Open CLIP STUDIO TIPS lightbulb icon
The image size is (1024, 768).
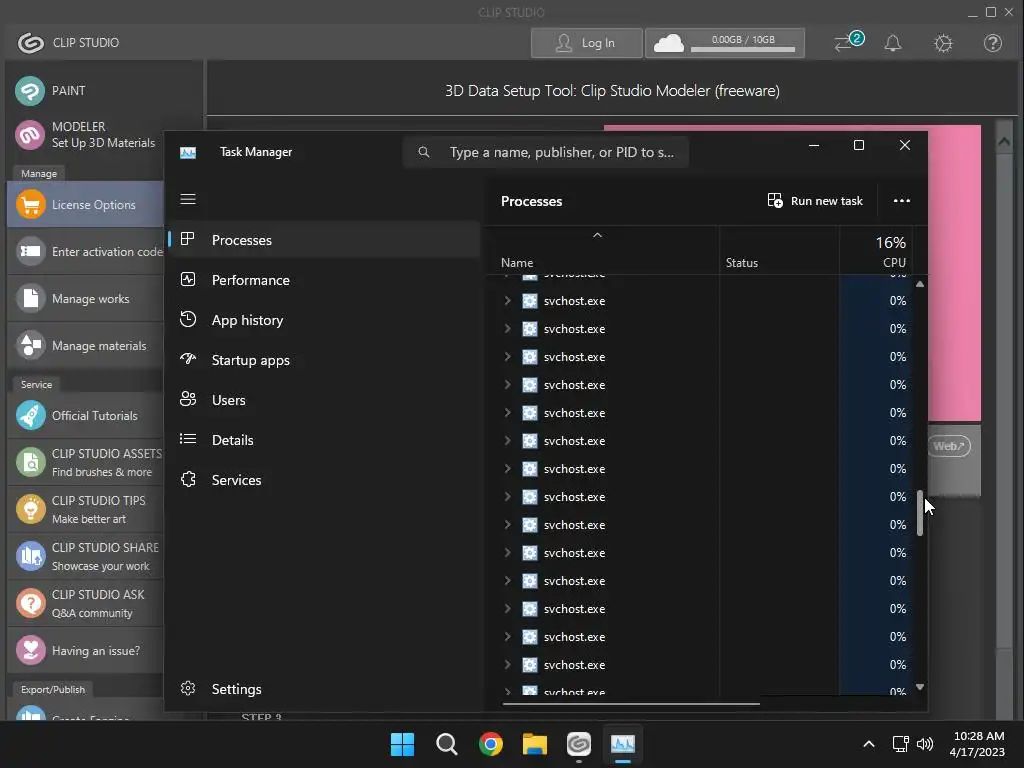point(31,509)
